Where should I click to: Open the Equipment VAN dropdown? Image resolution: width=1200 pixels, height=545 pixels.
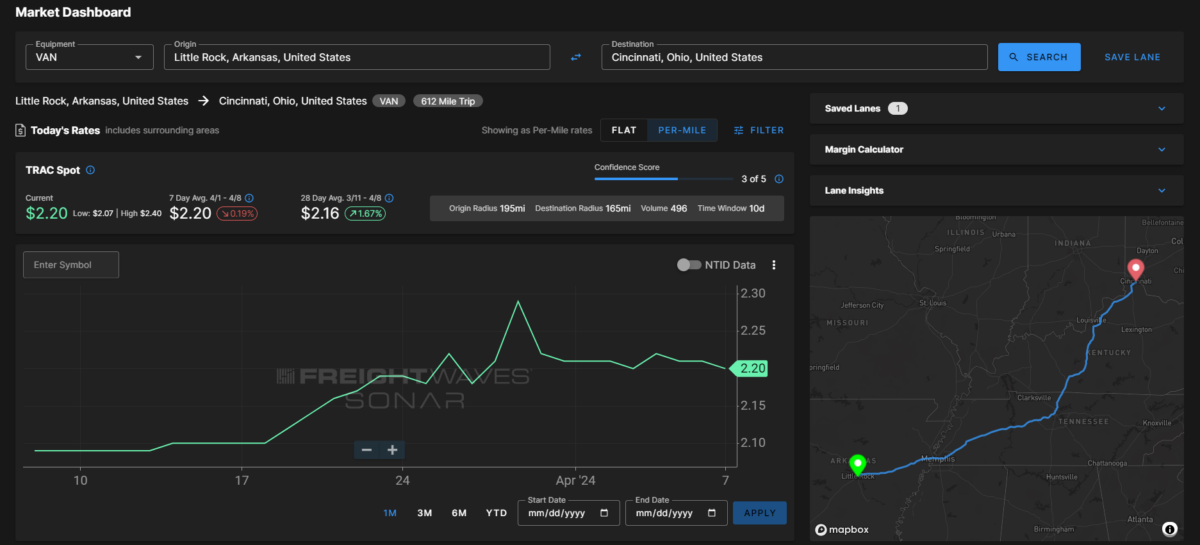click(x=89, y=57)
